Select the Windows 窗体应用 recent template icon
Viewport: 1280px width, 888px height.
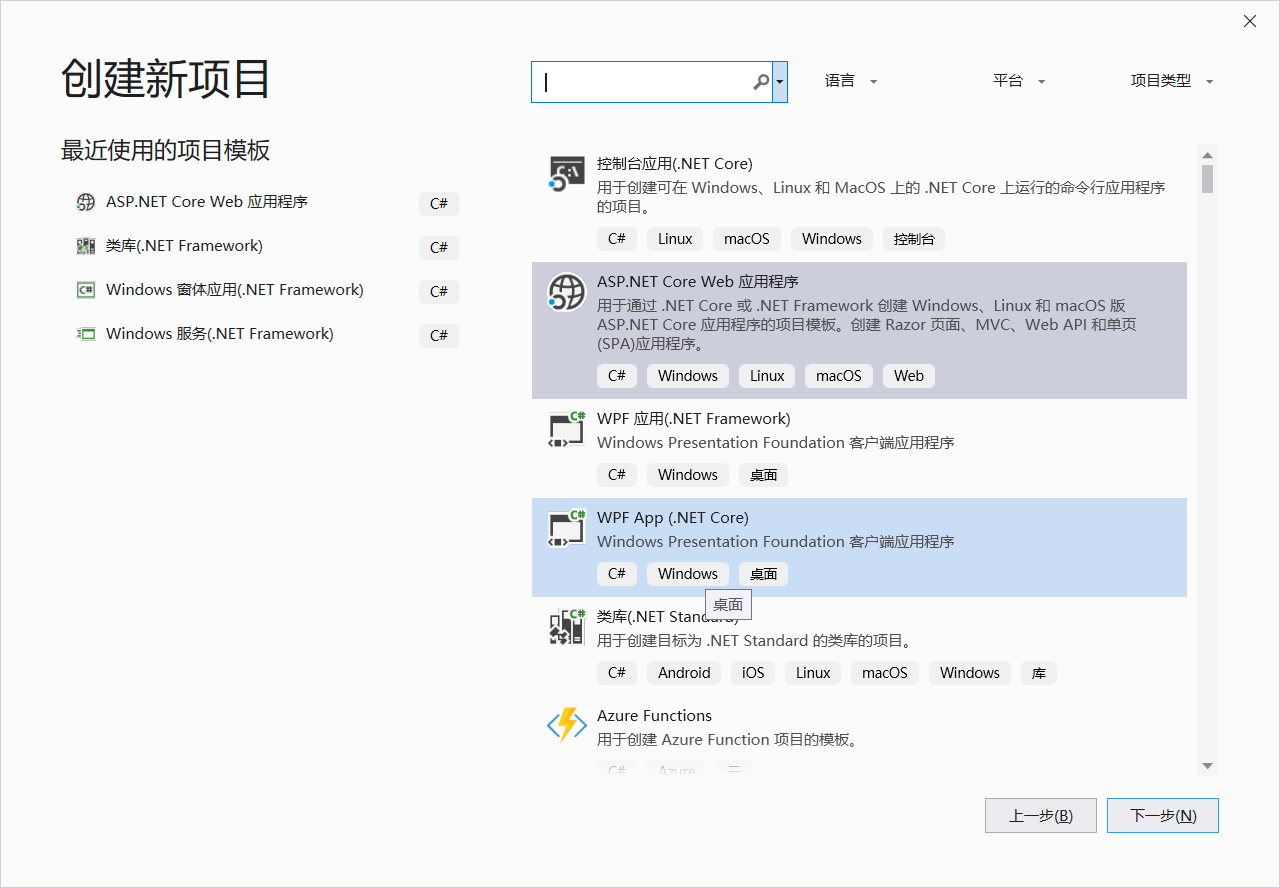(x=86, y=289)
